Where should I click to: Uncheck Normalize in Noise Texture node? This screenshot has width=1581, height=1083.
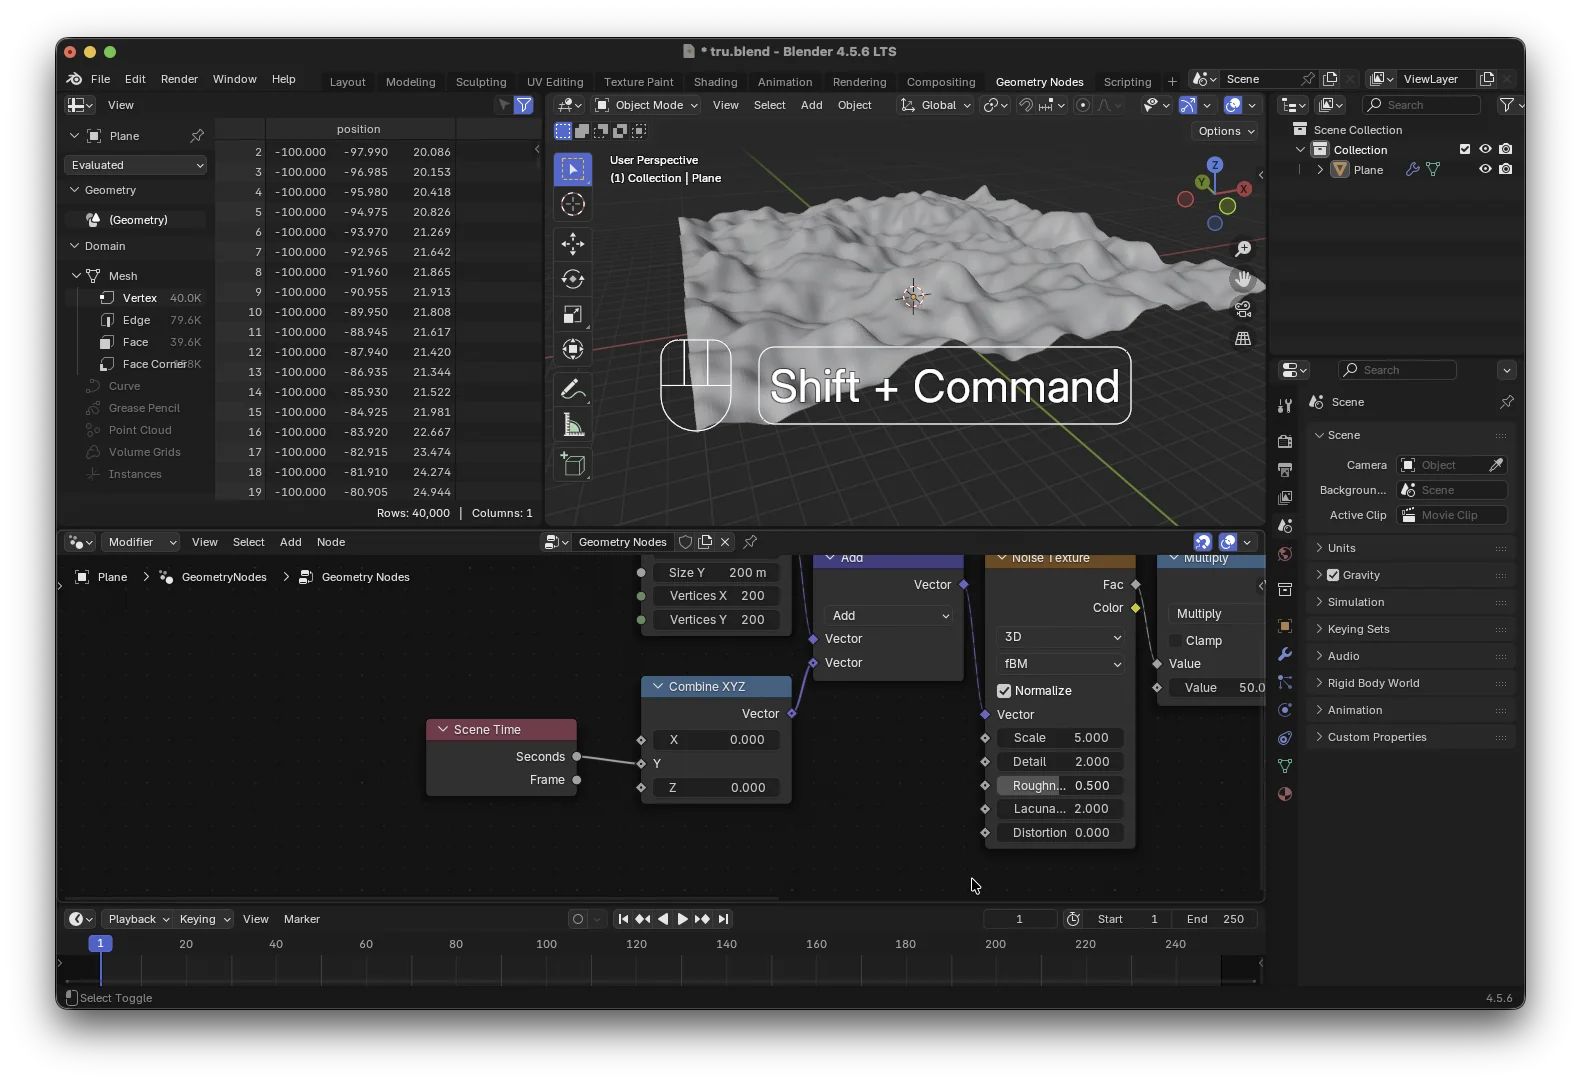pos(1004,691)
